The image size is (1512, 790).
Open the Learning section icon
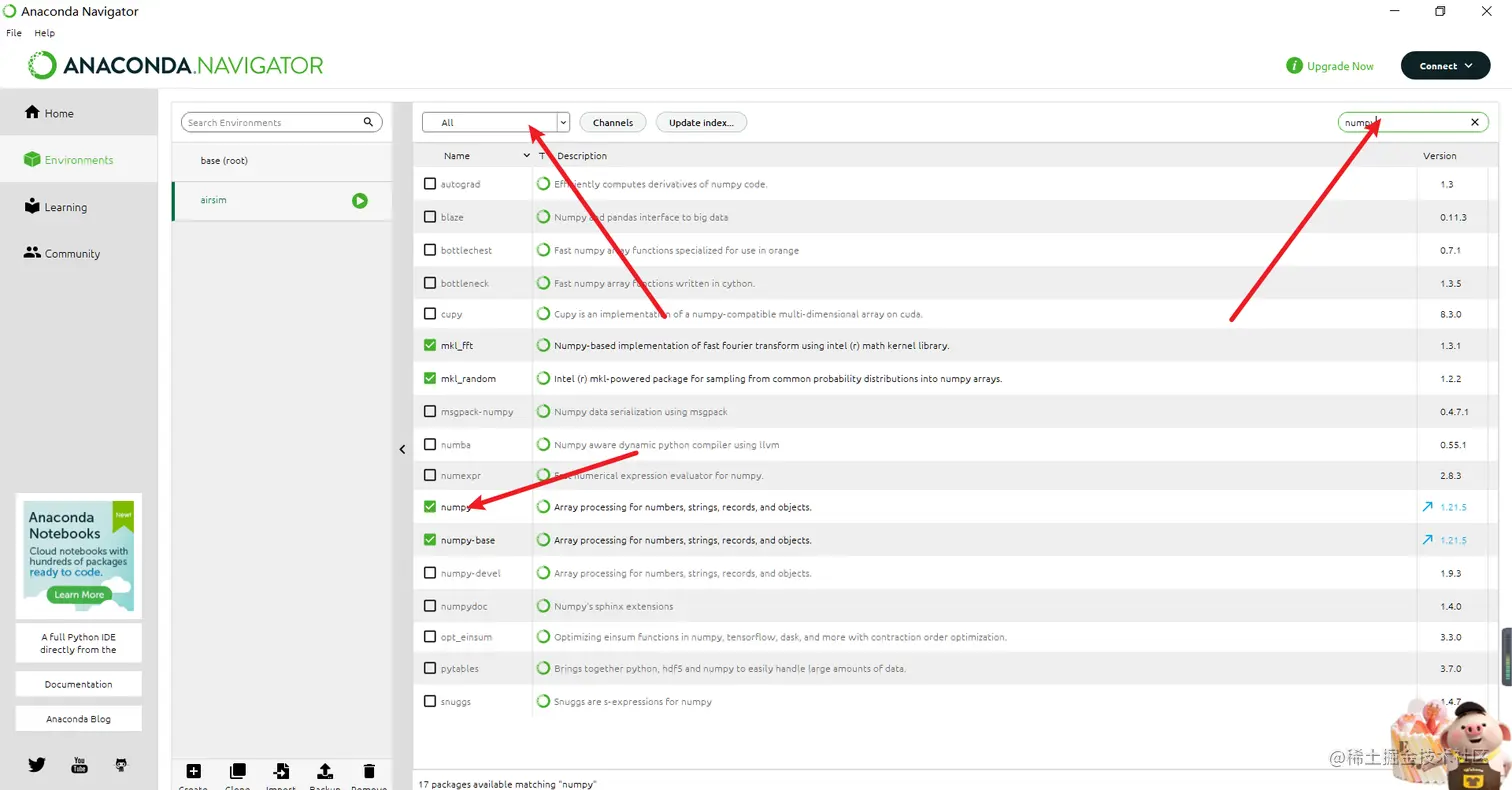click(32, 207)
